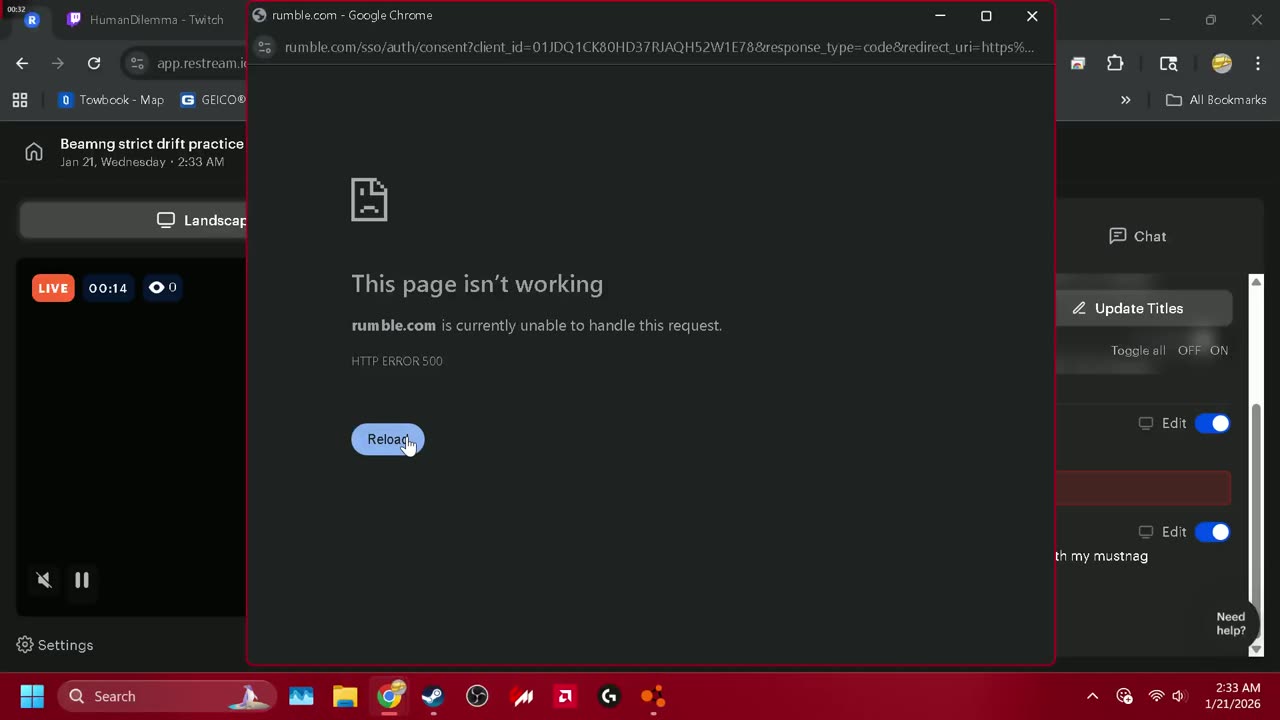Viewport: 1280px width, 720px height.
Task: Open the Chrome profile avatar
Action: click(1221, 63)
